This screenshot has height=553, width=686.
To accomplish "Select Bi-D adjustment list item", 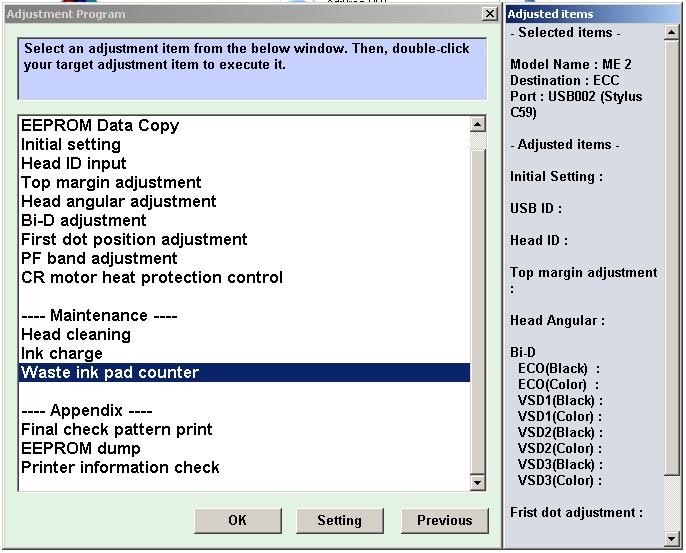I will coord(244,220).
